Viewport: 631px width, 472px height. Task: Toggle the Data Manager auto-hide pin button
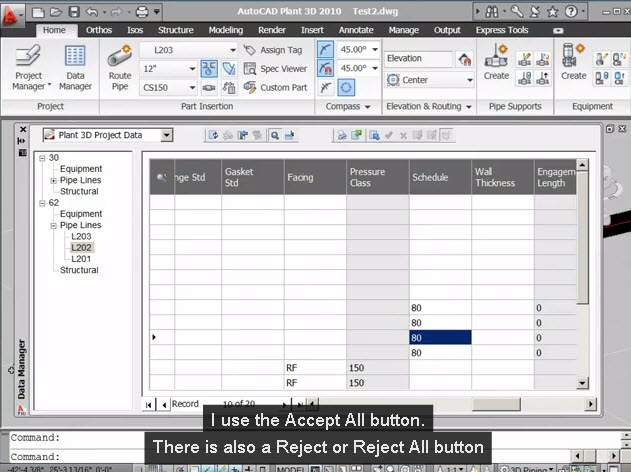coord(22,141)
